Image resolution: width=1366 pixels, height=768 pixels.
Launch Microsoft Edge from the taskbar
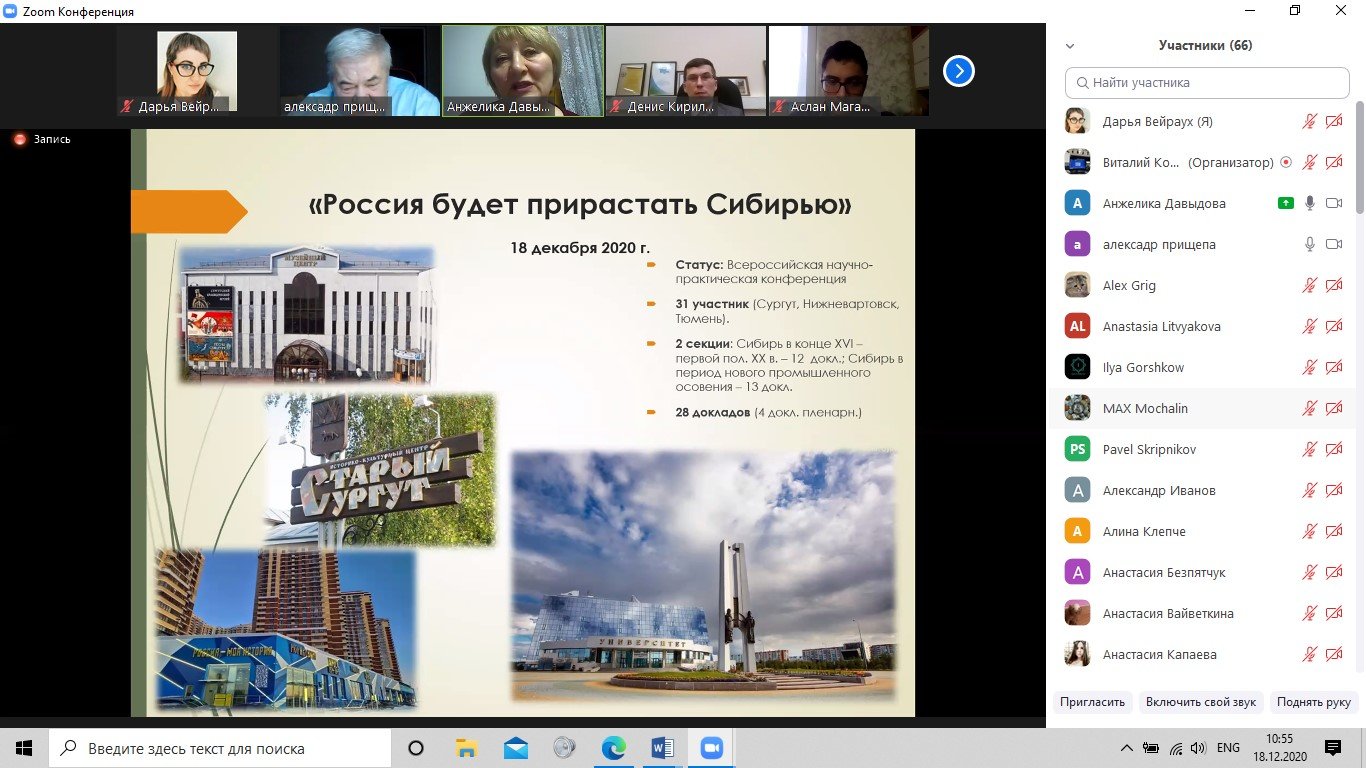(x=613, y=747)
